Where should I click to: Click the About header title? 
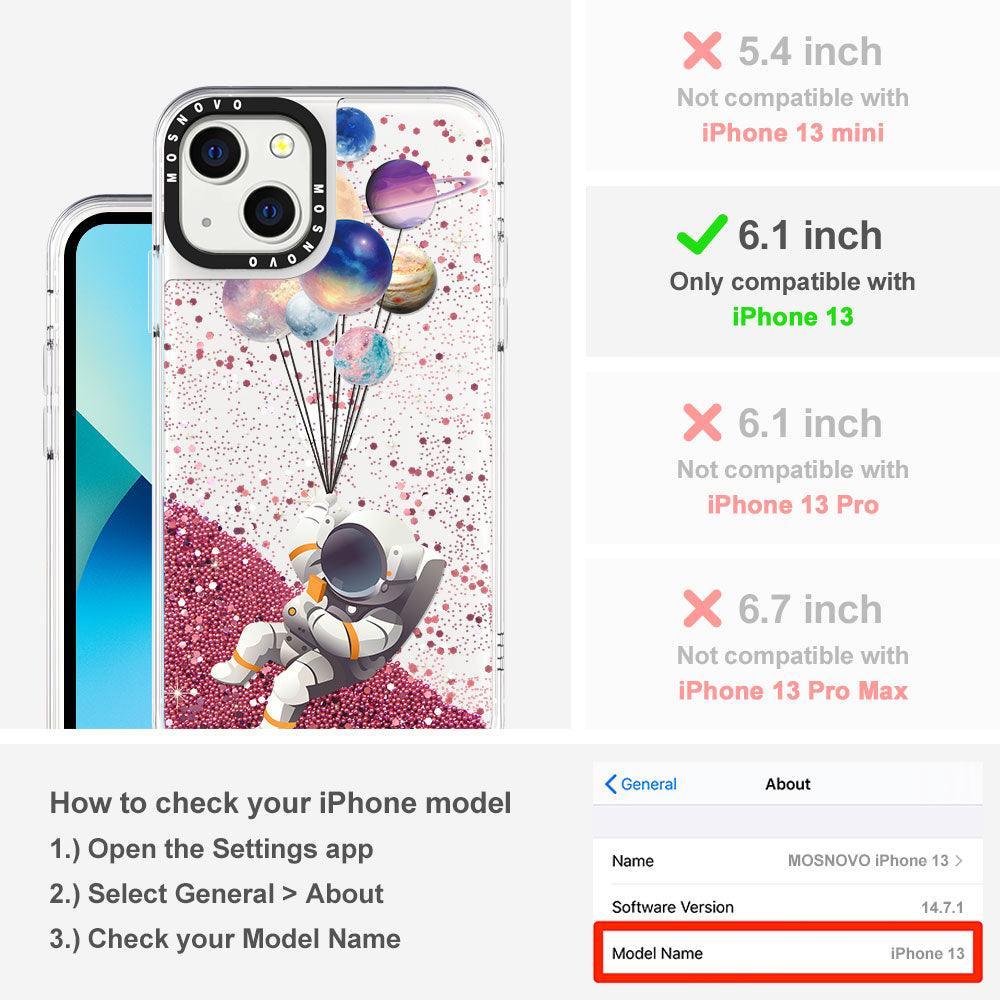pos(788,784)
